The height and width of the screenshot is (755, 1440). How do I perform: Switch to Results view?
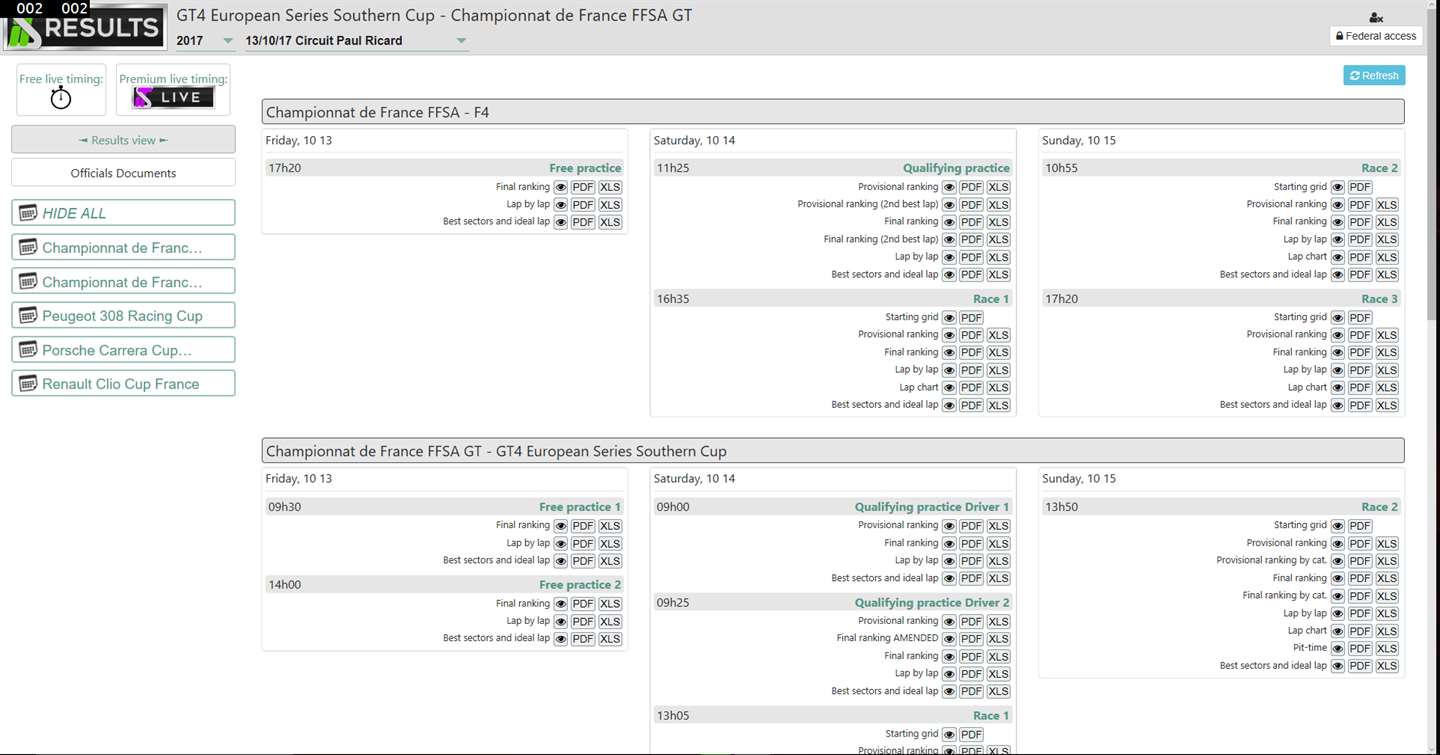[x=123, y=140]
